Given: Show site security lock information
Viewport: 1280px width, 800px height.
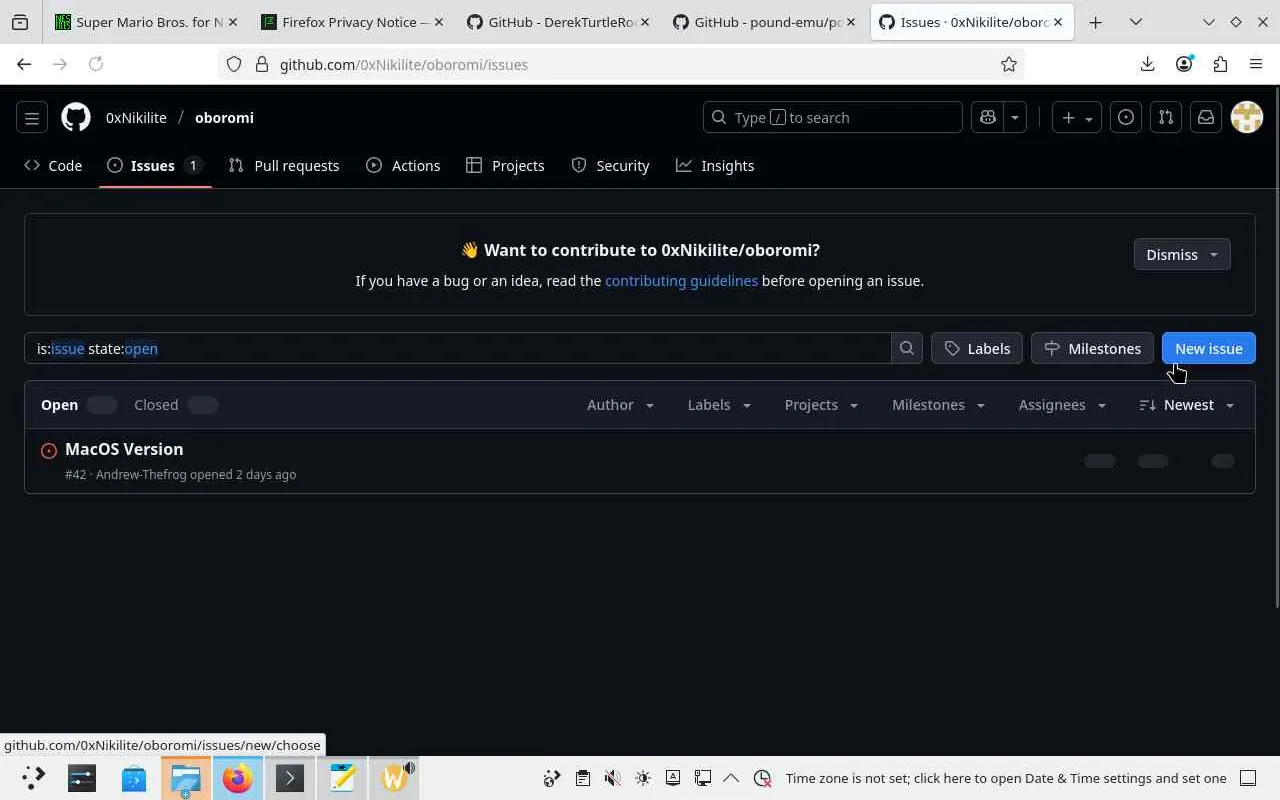Looking at the screenshot, I should 262,64.
